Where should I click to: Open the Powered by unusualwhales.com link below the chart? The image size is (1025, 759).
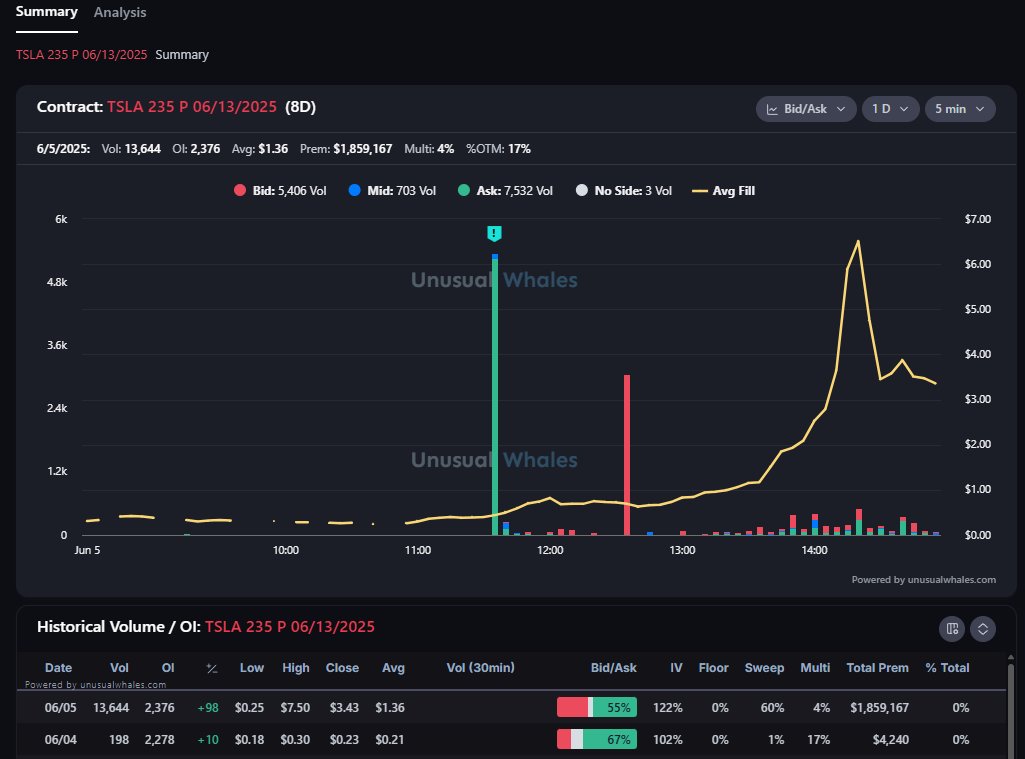[x=924, y=579]
